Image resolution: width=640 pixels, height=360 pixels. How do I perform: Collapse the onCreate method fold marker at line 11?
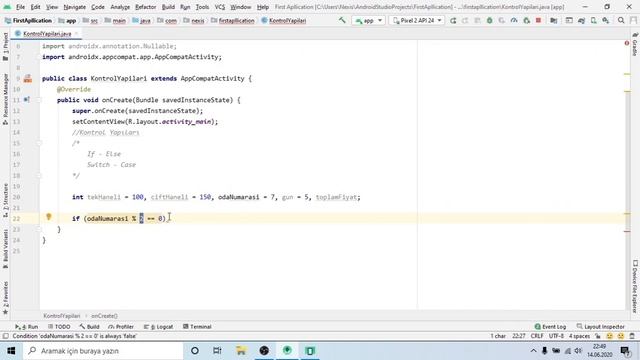pos(40,100)
